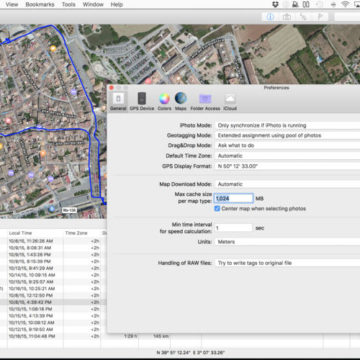Open the Geotagging Mode dropdown
The width and height of the screenshot is (360, 360).
pyautogui.click(x=287, y=135)
